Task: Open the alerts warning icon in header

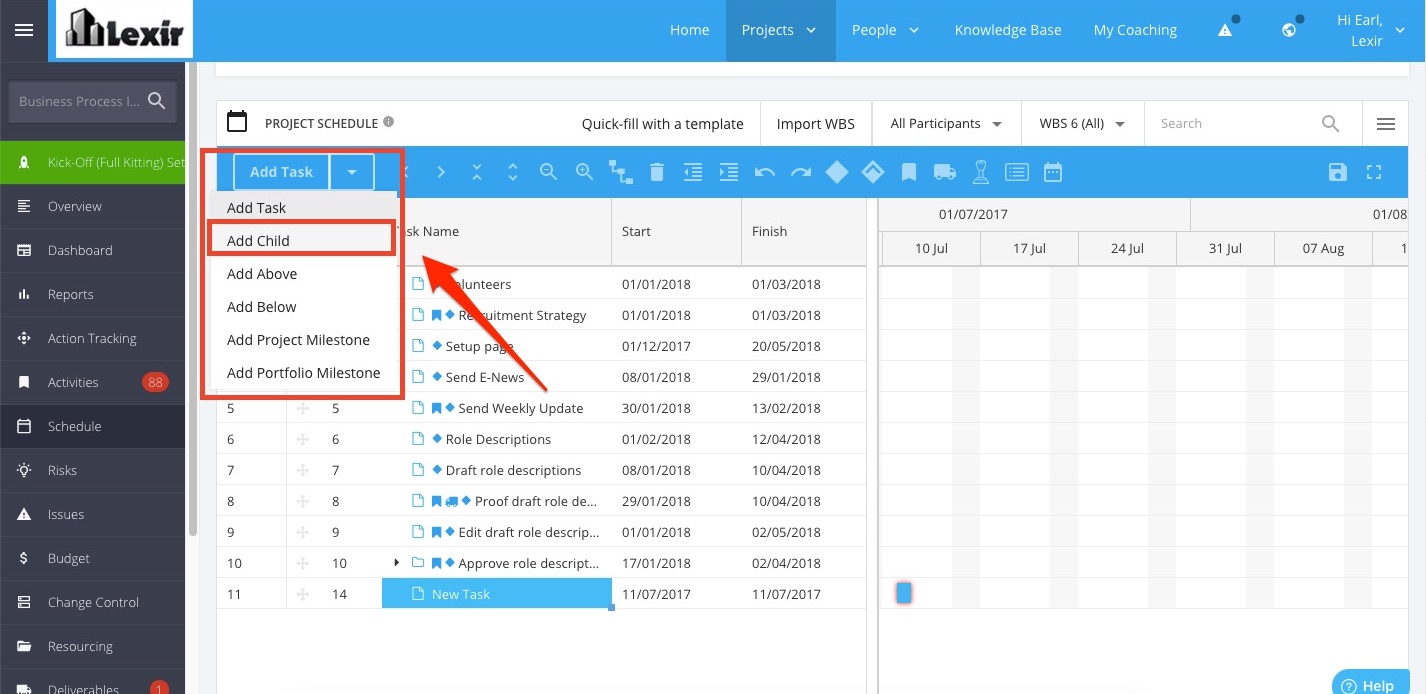Action: 1225,30
